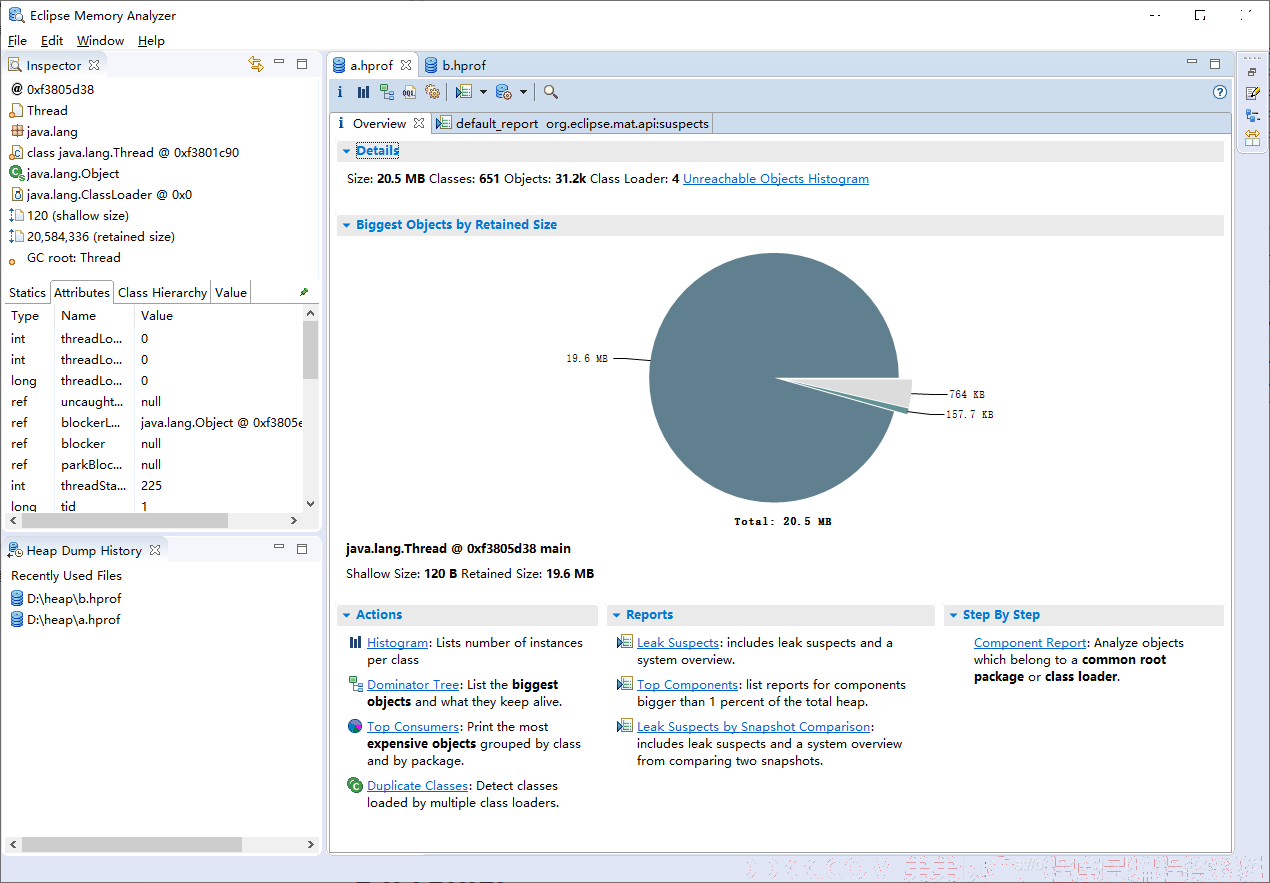Image resolution: width=1270 pixels, height=883 pixels.
Task: Toggle the green pin in Inspector tabs
Action: coord(304,292)
